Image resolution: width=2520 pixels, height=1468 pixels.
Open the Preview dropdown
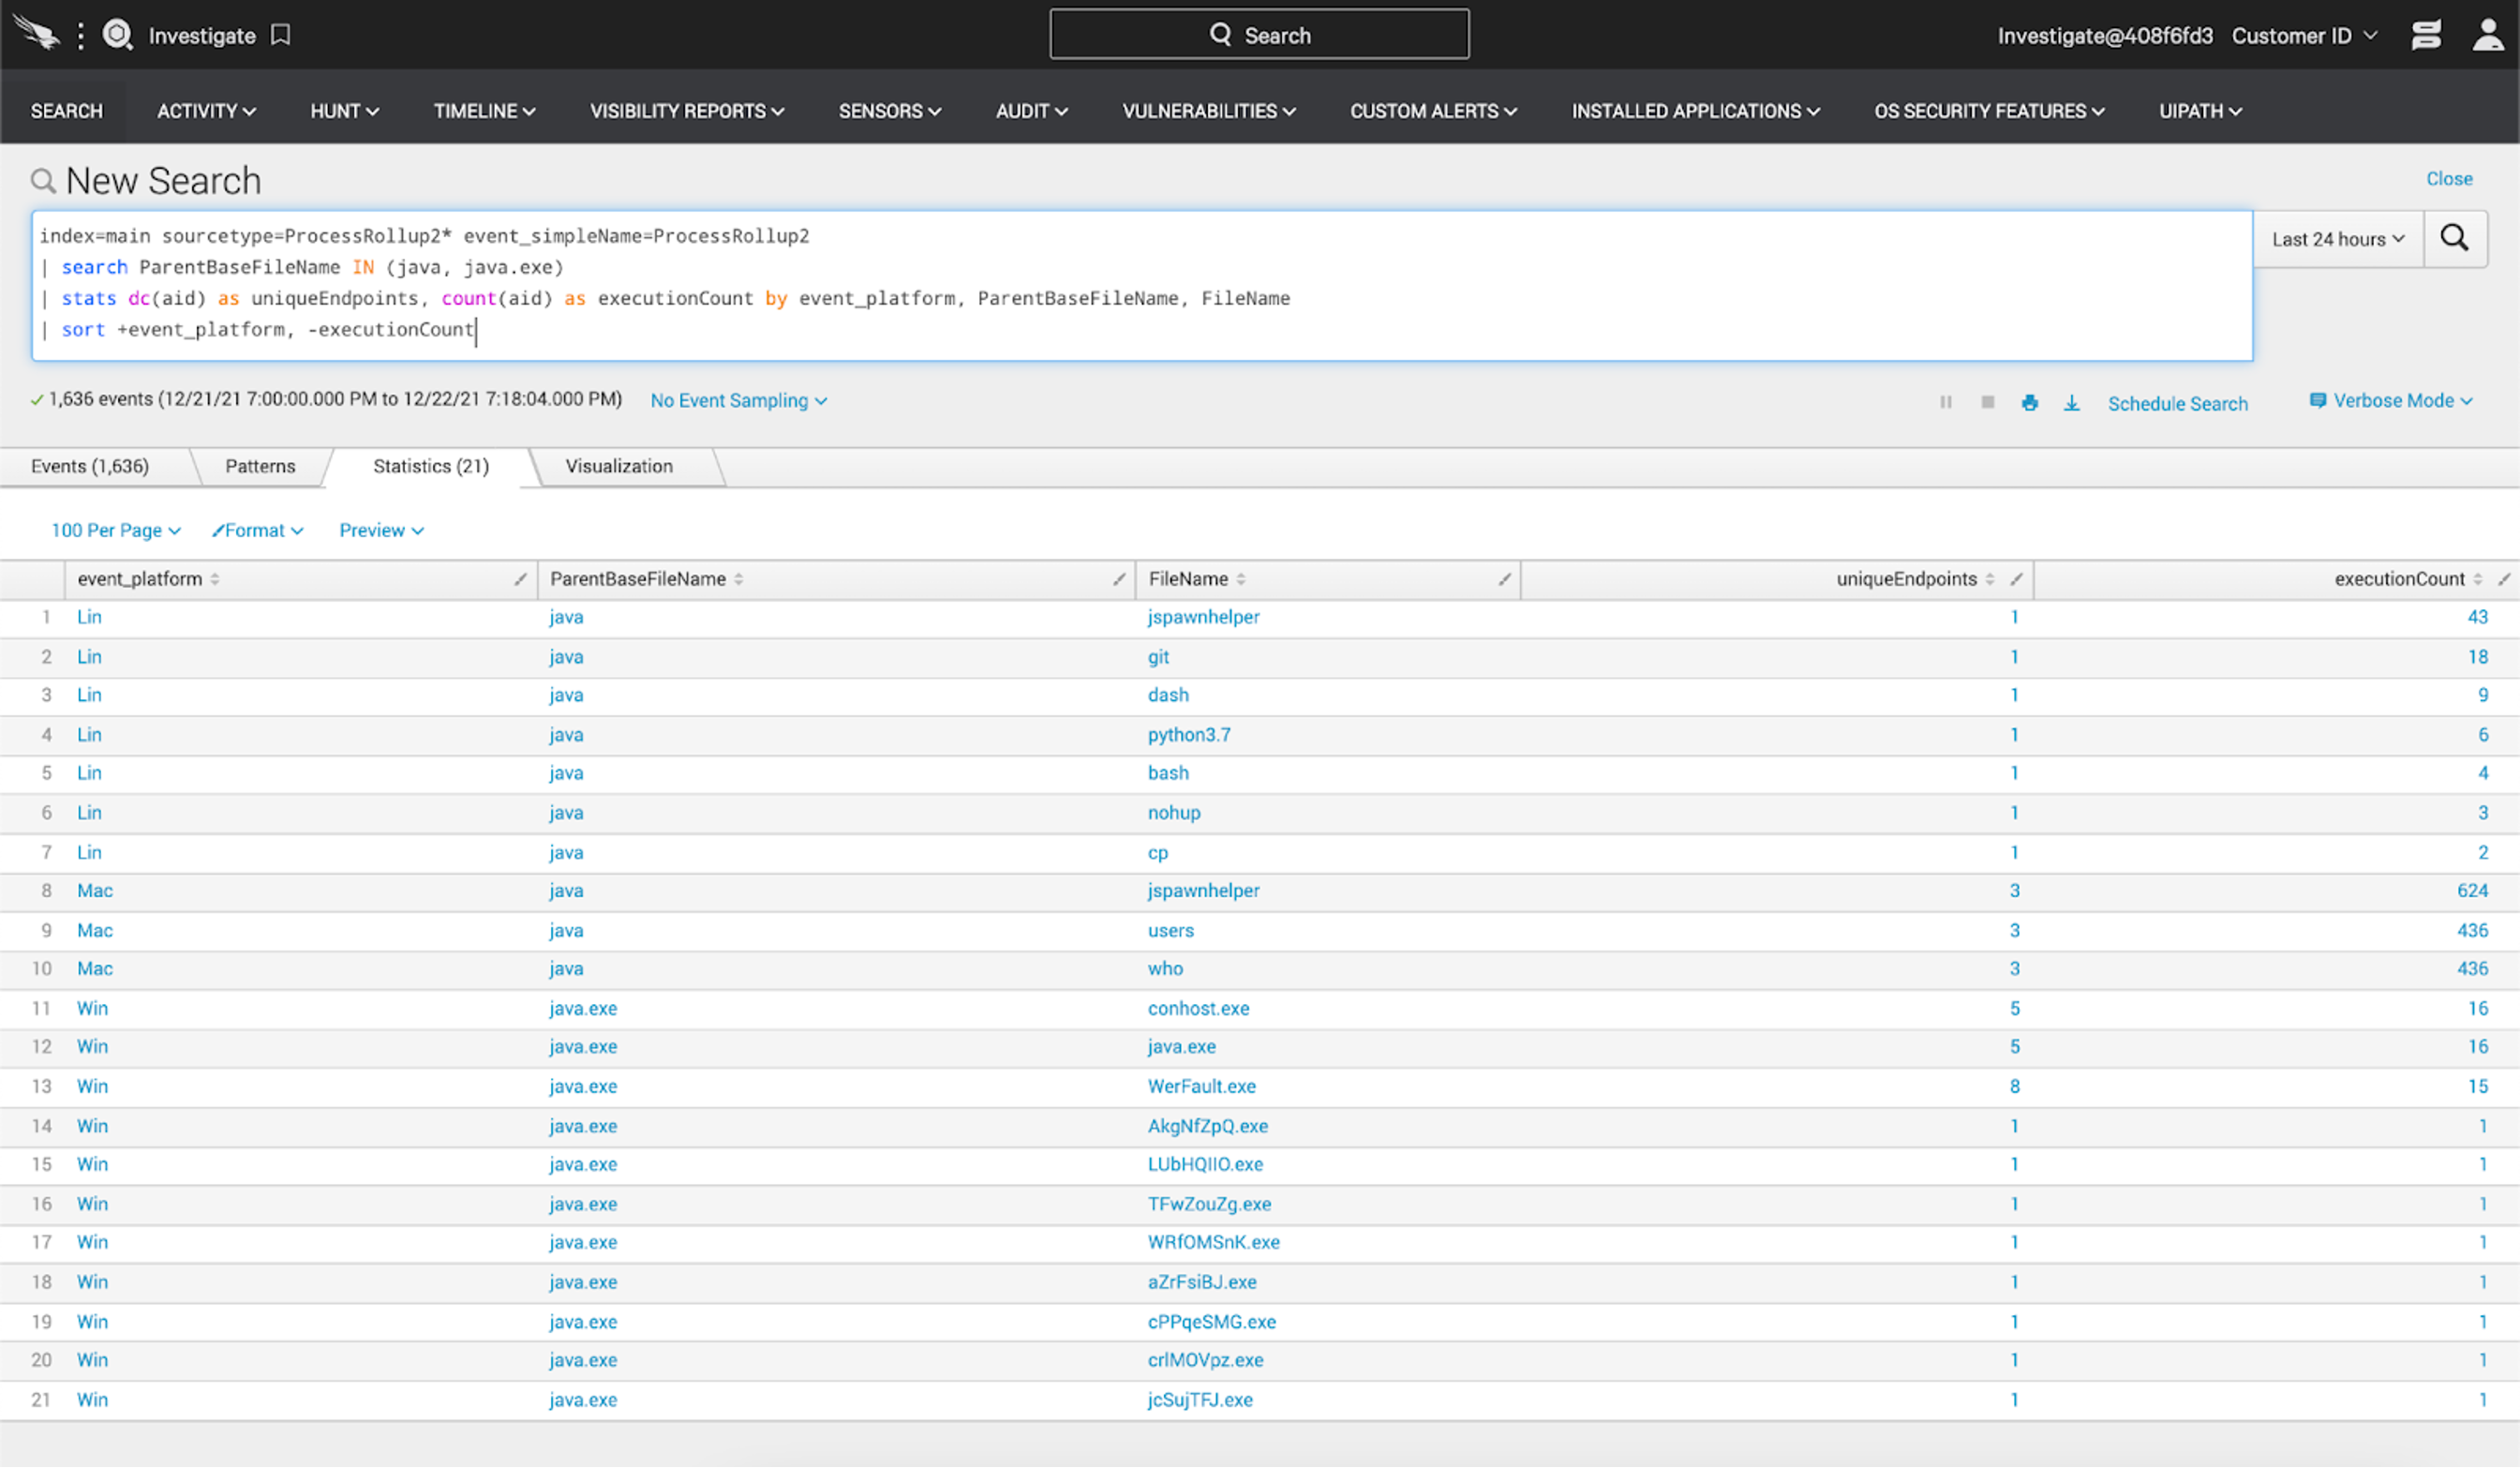381,531
